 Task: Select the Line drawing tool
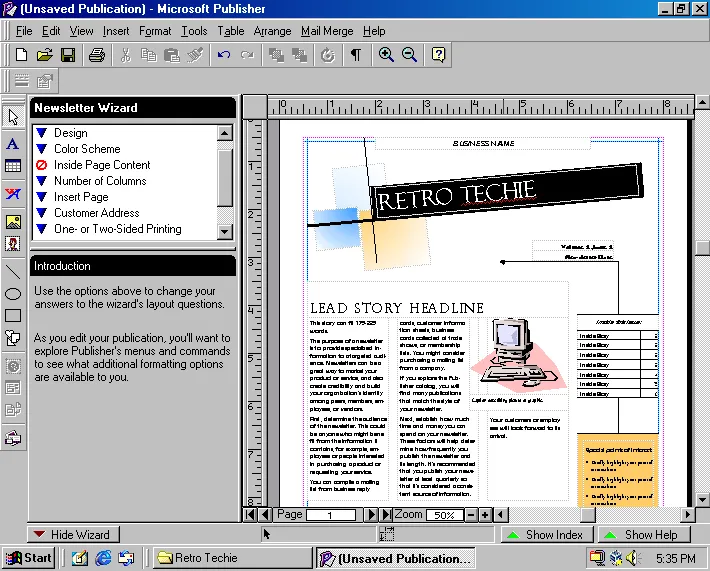click(13, 272)
